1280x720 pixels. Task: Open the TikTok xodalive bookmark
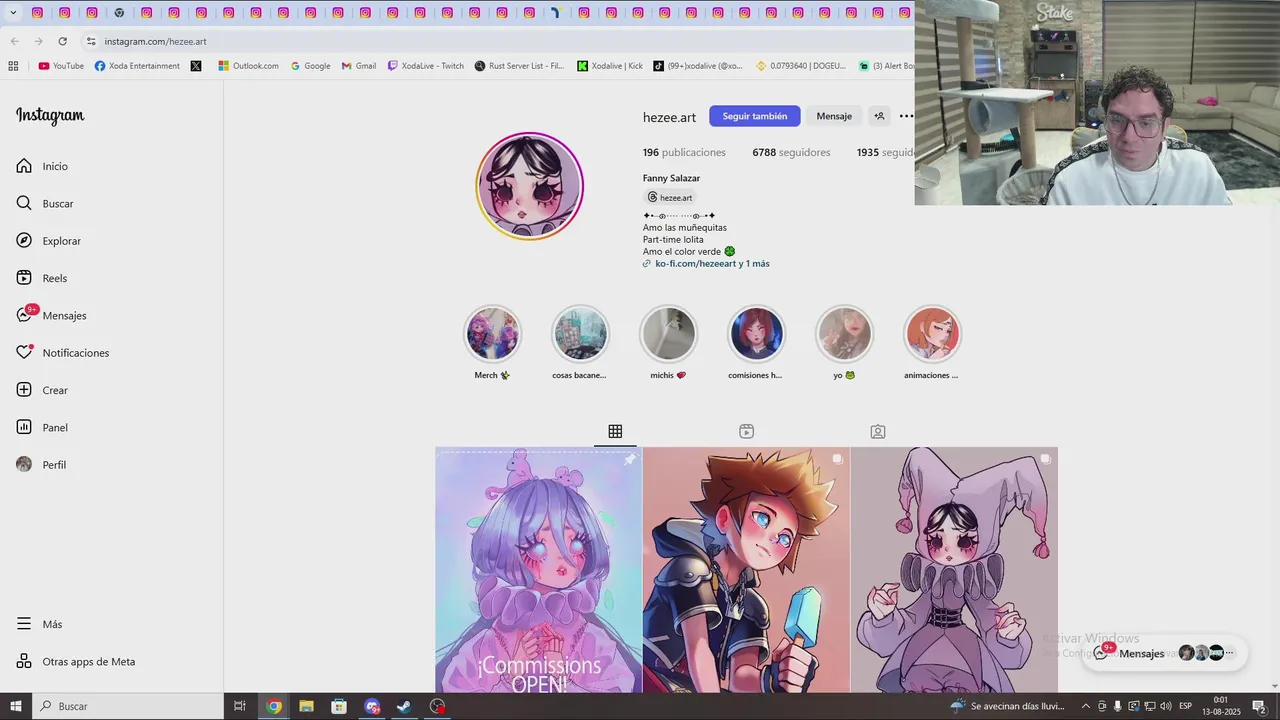tap(698, 66)
